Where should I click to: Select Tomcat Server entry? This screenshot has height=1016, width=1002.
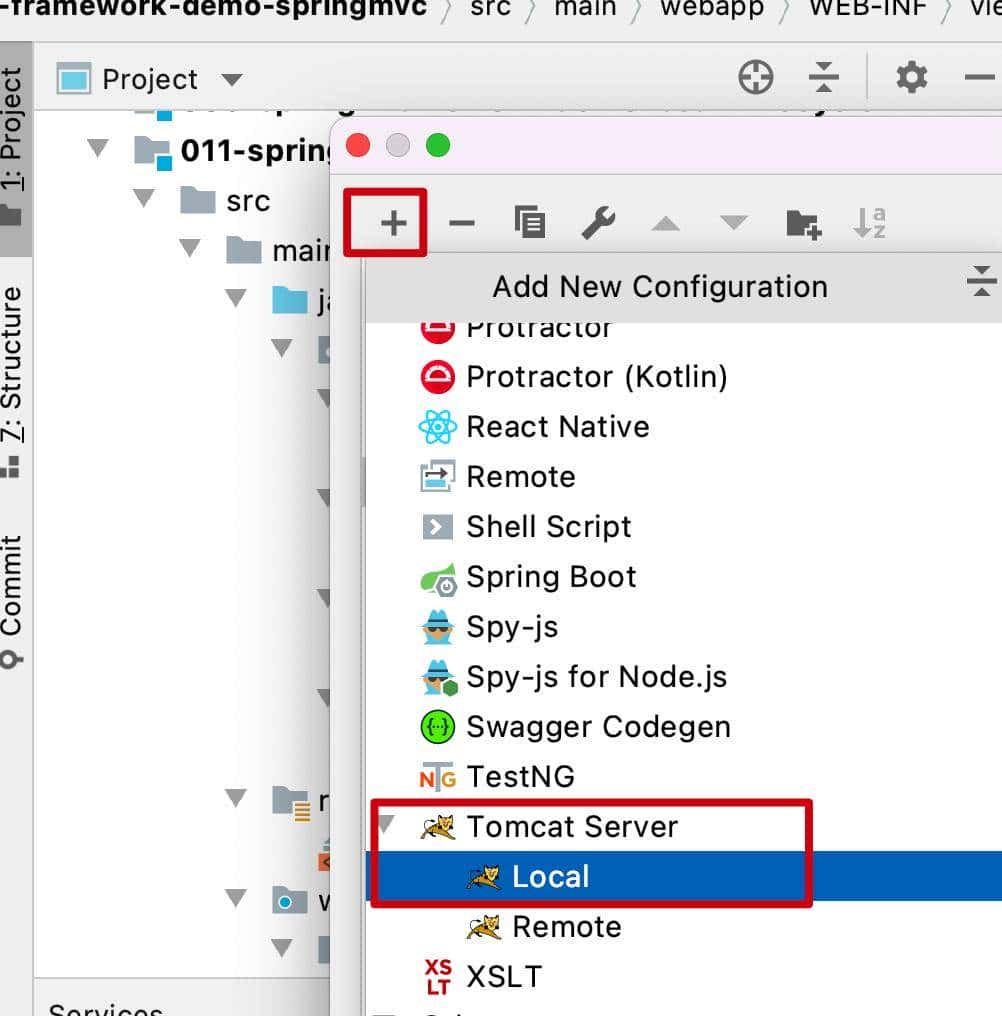point(684,826)
